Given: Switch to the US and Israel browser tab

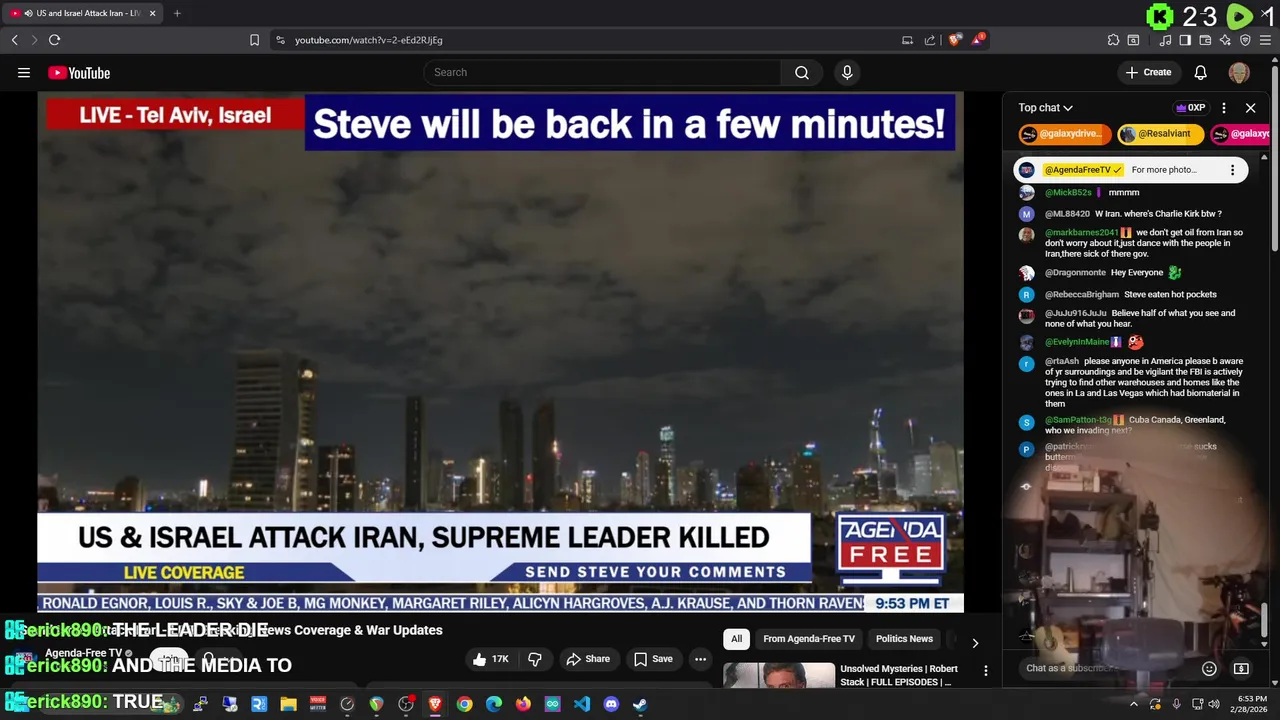Looking at the screenshot, I should [82, 13].
